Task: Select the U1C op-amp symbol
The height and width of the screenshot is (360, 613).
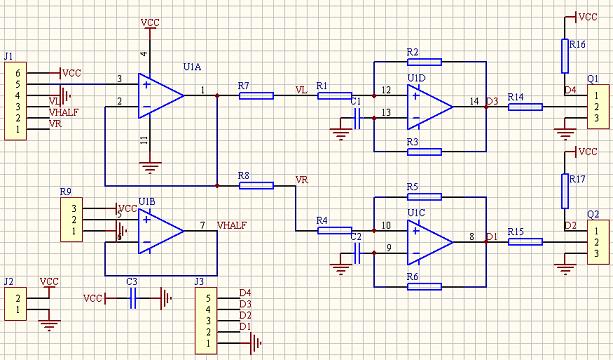Action: click(430, 242)
